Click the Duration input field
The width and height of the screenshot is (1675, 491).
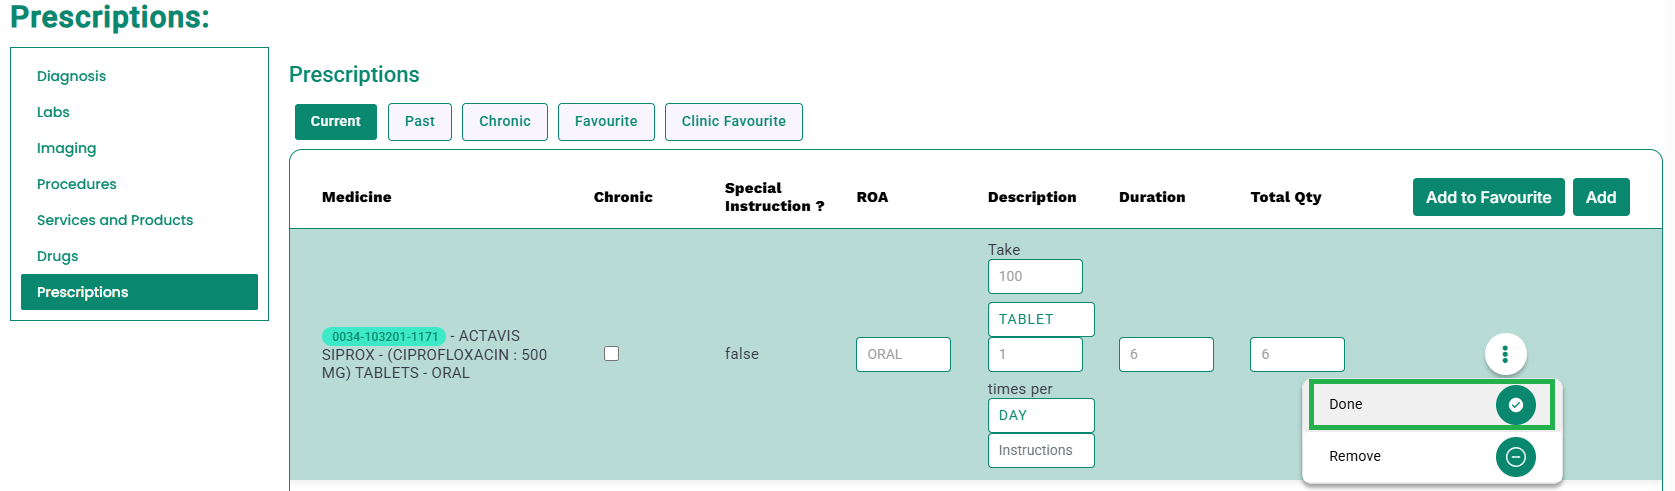(1166, 354)
